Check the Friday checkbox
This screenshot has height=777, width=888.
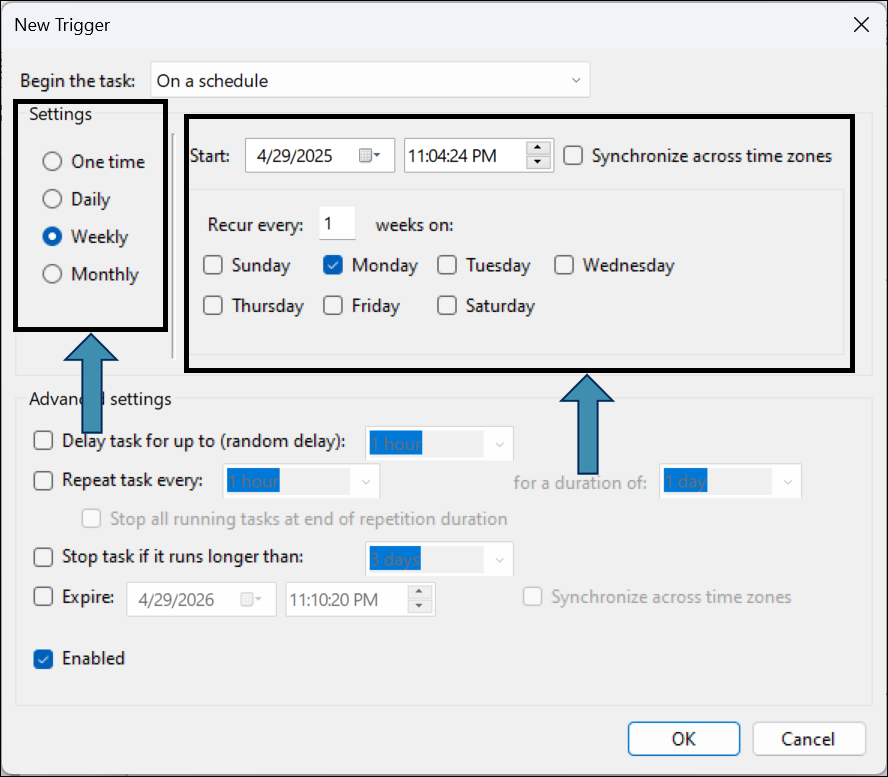click(334, 306)
